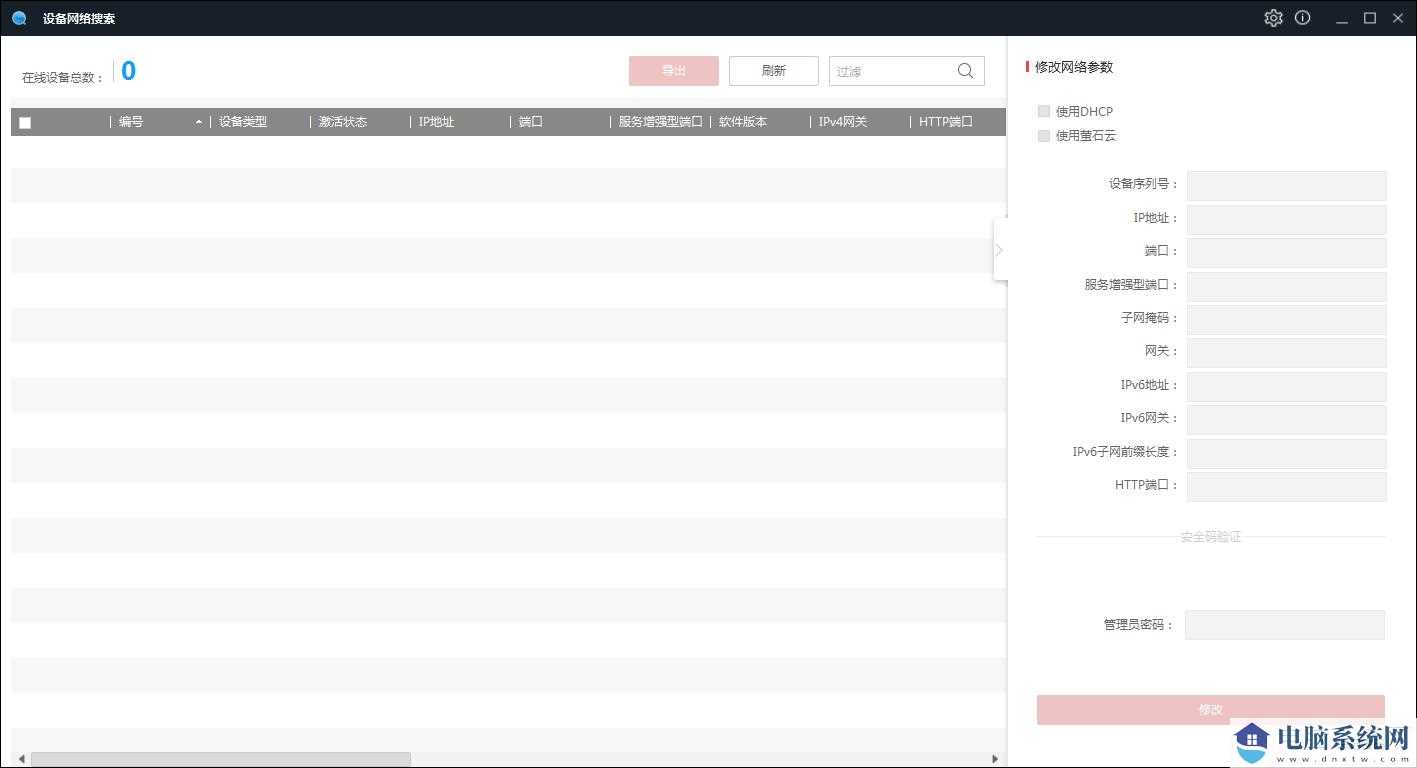Screen dimensions: 1417x768
Task: Enable the 使用萤石云 checkbox
Action: (1044, 135)
